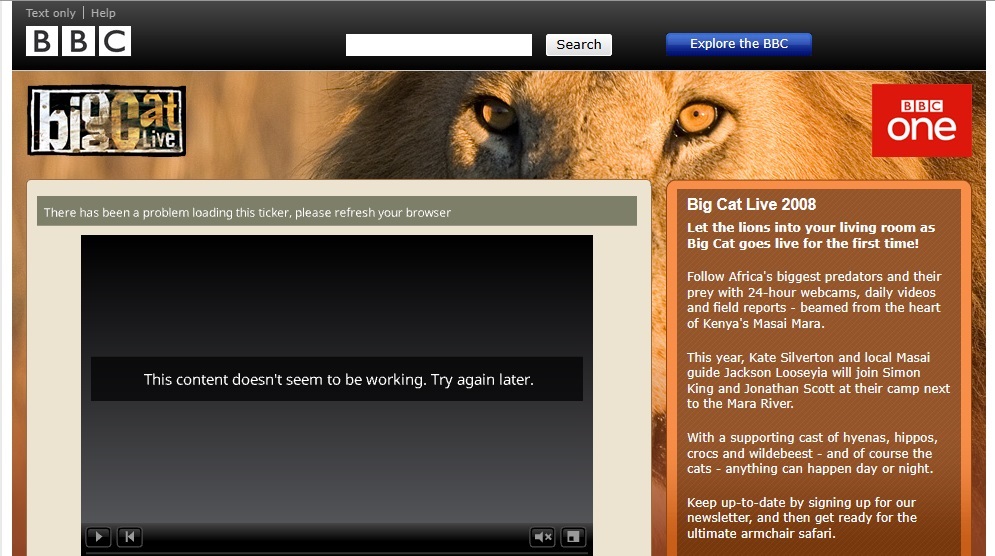Expand the Explore the BBC menu
This screenshot has height=556, width=995.
[738, 44]
